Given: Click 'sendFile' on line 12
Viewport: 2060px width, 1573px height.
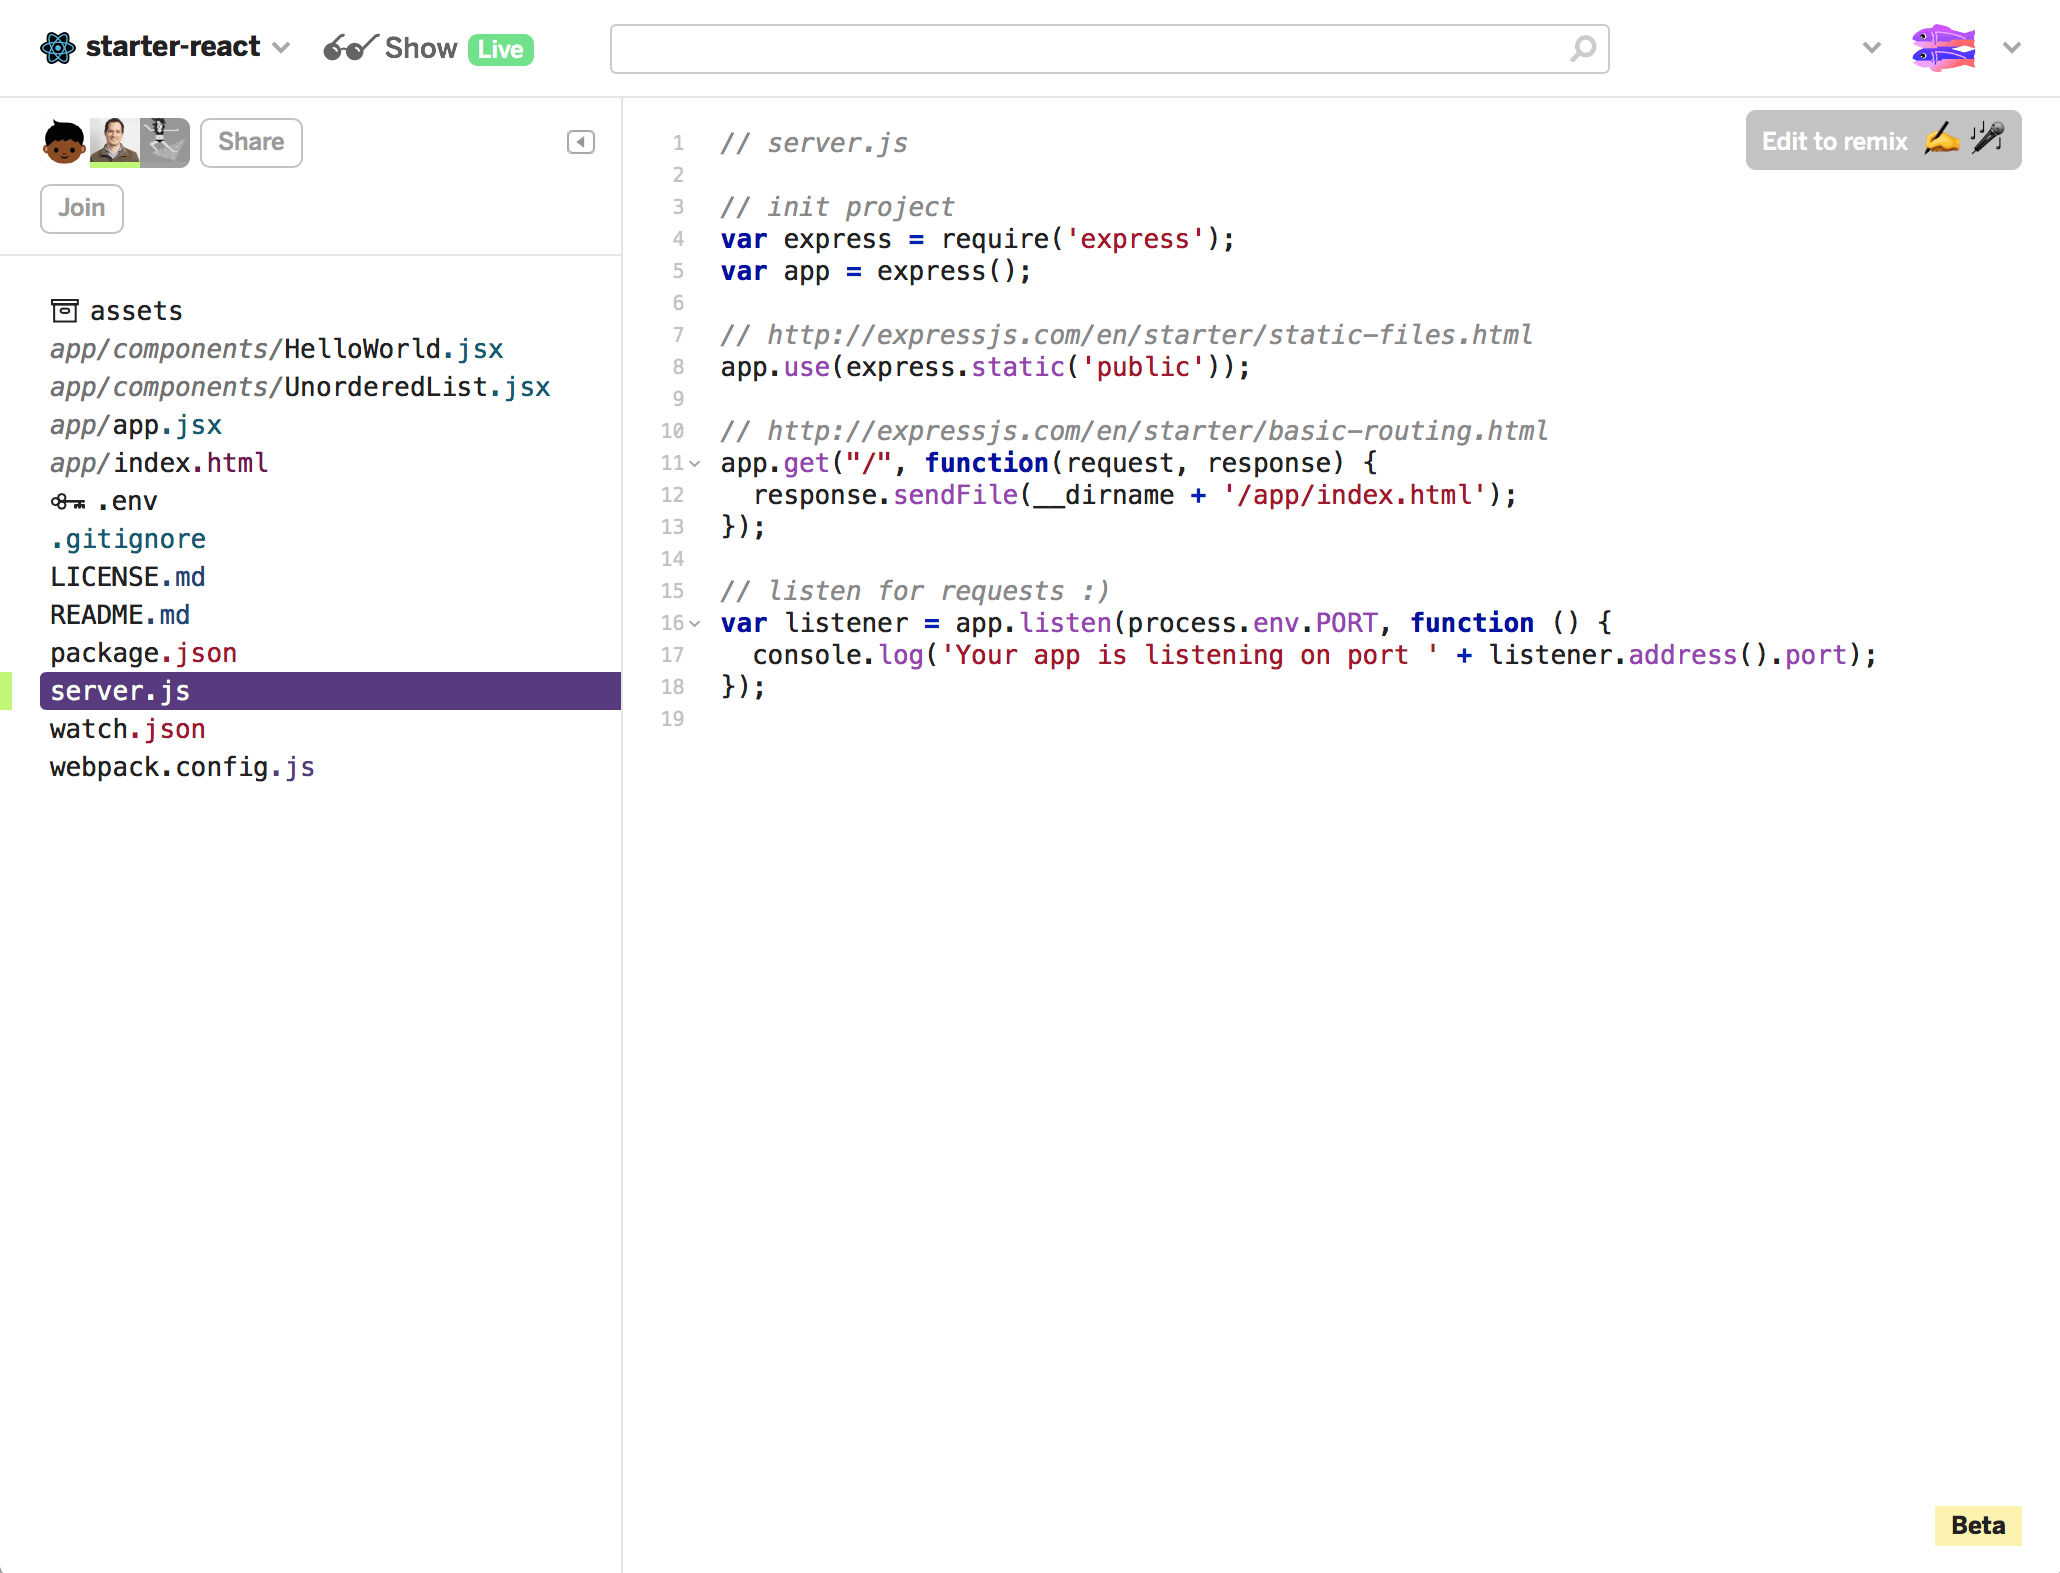Looking at the screenshot, I should 956,495.
